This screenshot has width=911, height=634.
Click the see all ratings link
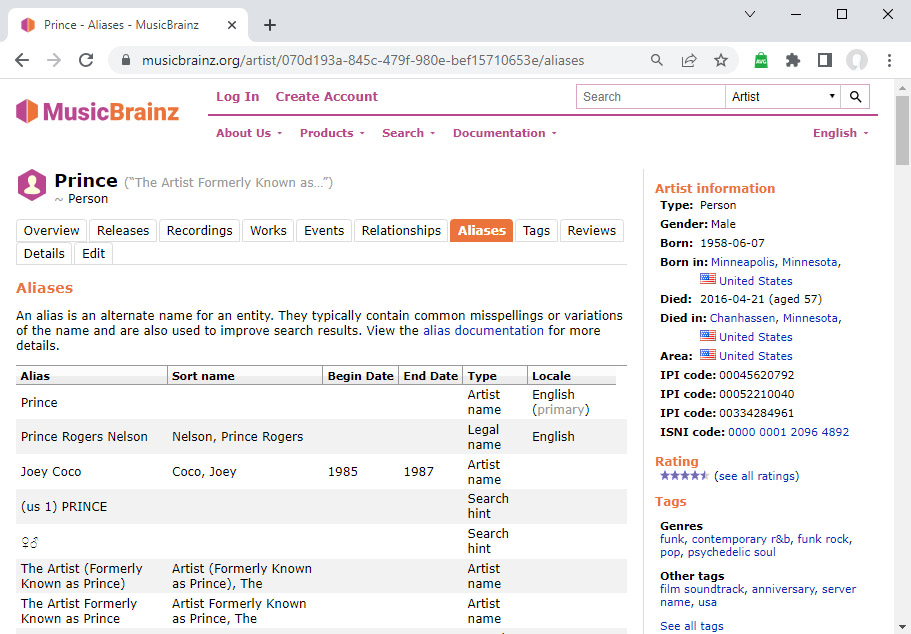click(756, 476)
